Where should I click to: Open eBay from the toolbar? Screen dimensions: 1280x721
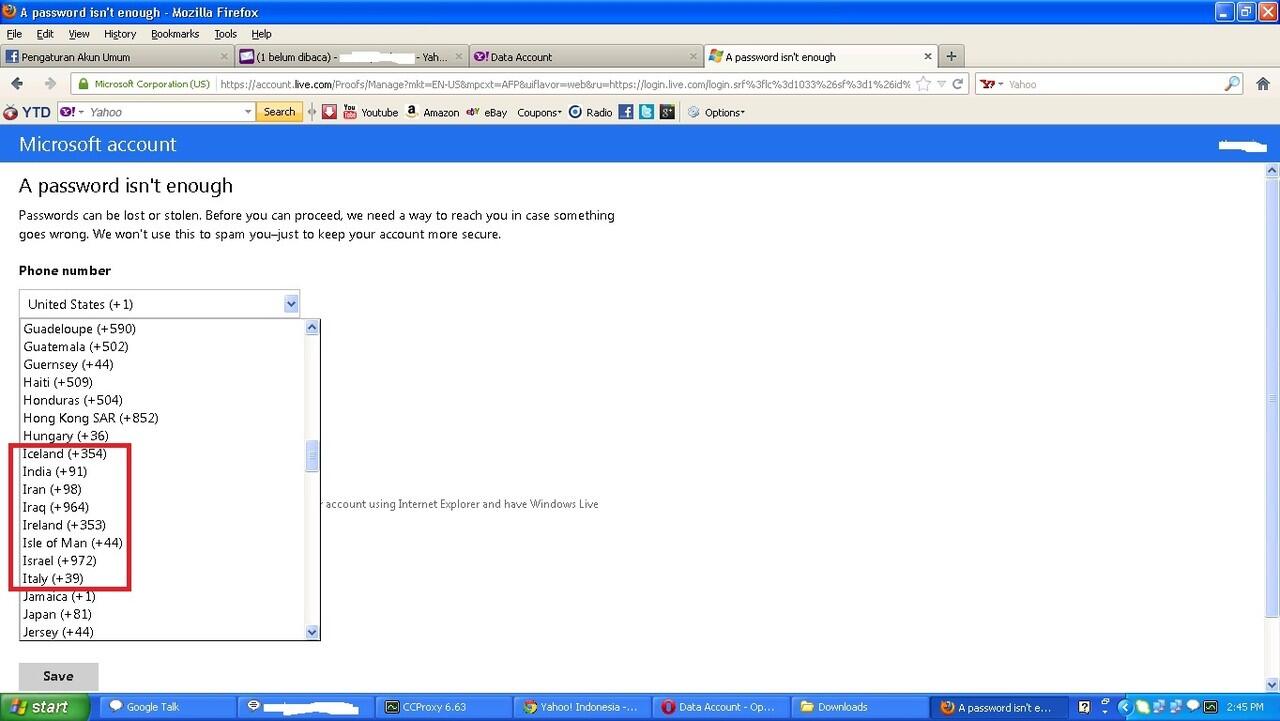[x=487, y=112]
